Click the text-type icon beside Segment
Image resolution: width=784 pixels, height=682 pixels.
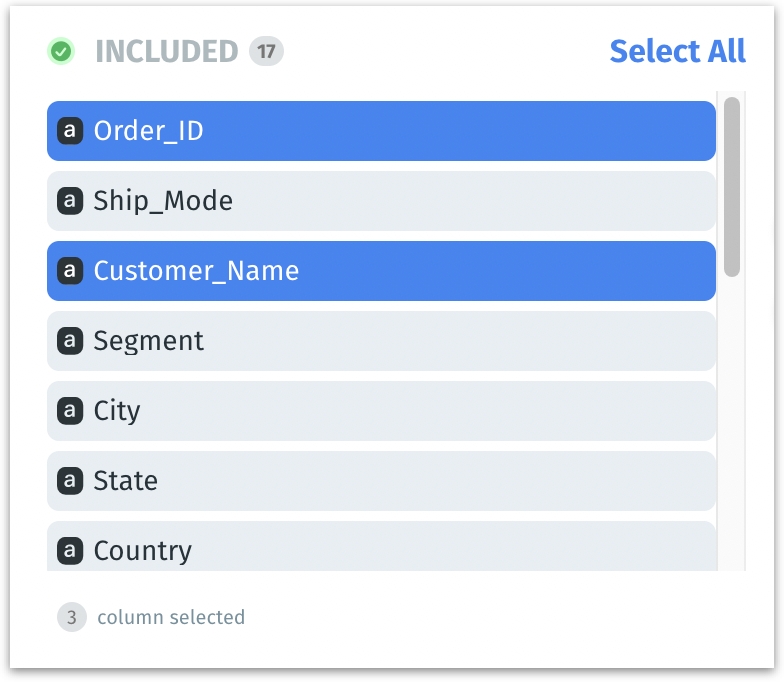click(69, 341)
